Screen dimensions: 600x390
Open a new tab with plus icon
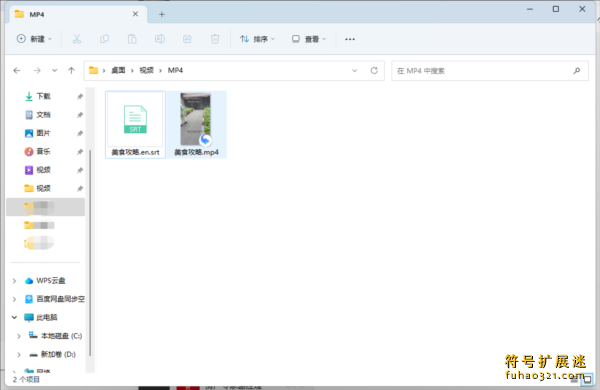pos(161,15)
